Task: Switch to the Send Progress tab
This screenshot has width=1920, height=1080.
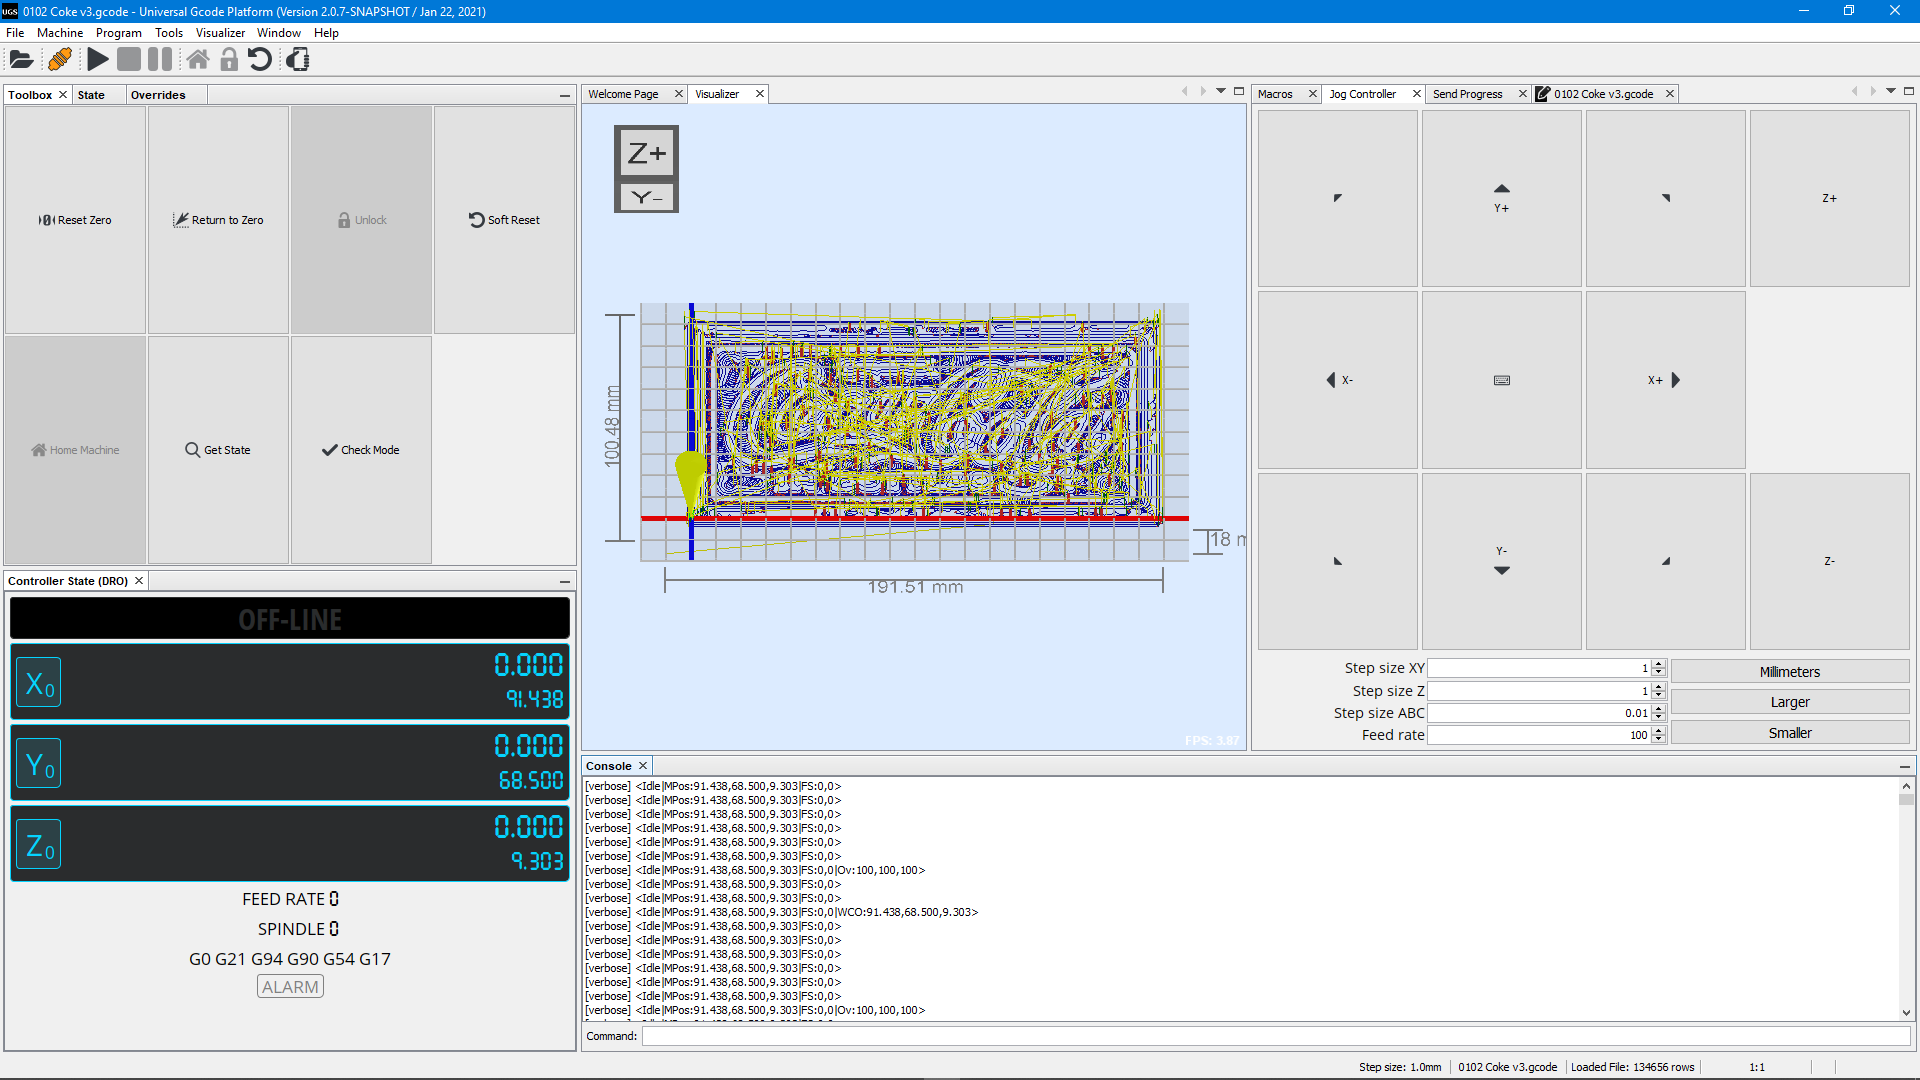Action: coord(1467,94)
